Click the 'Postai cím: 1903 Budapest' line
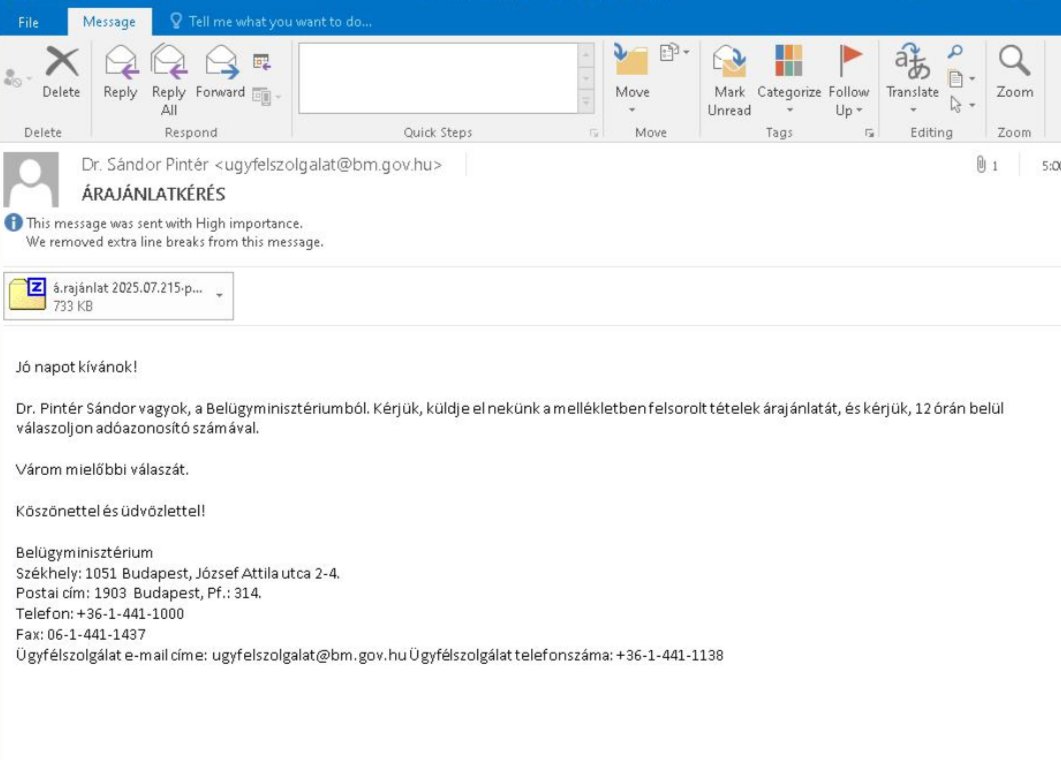The height and width of the screenshot is (760, 1061). (x=139, y=594)
